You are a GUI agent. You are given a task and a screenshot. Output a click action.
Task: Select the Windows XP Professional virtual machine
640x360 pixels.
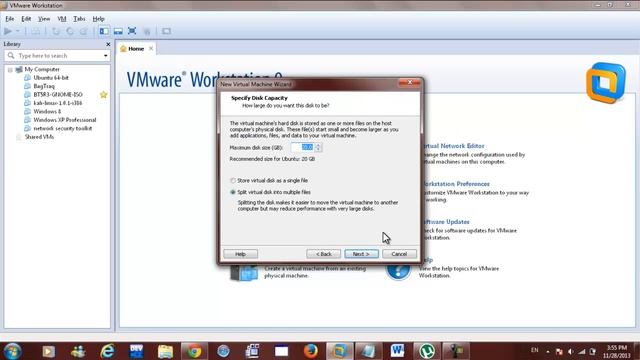(x=64, y=120)
